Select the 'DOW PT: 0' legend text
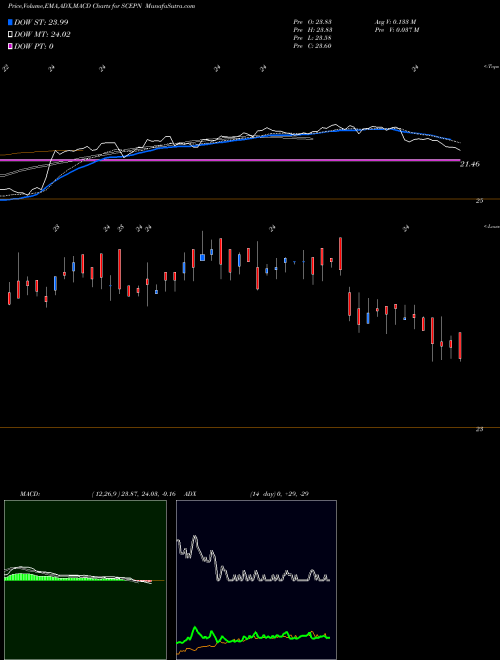 tap(34, 46)
